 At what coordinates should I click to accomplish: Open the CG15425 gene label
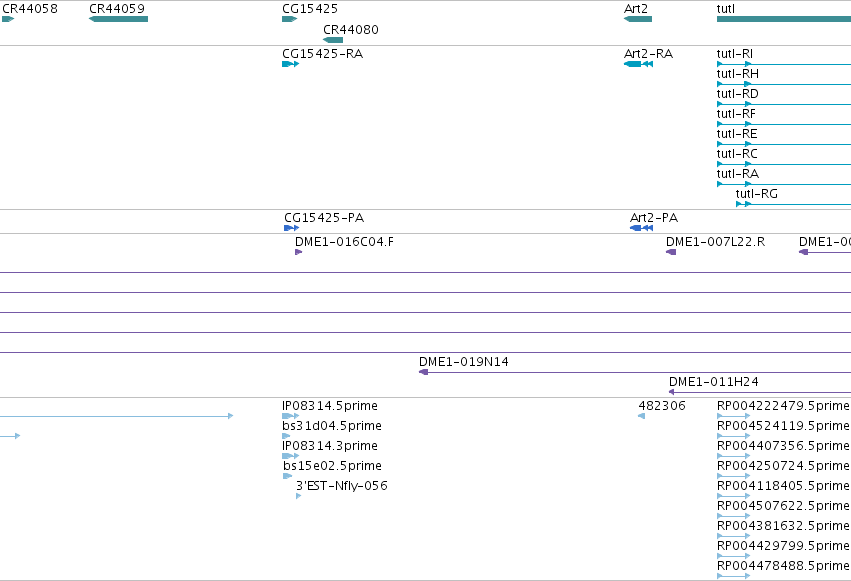tap(310, 9)
